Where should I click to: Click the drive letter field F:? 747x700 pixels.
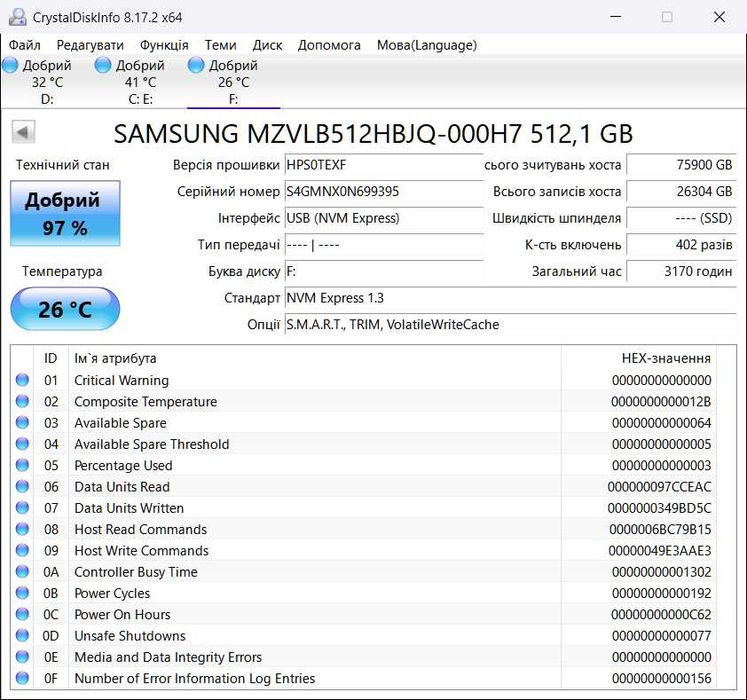tap(384, 272)
